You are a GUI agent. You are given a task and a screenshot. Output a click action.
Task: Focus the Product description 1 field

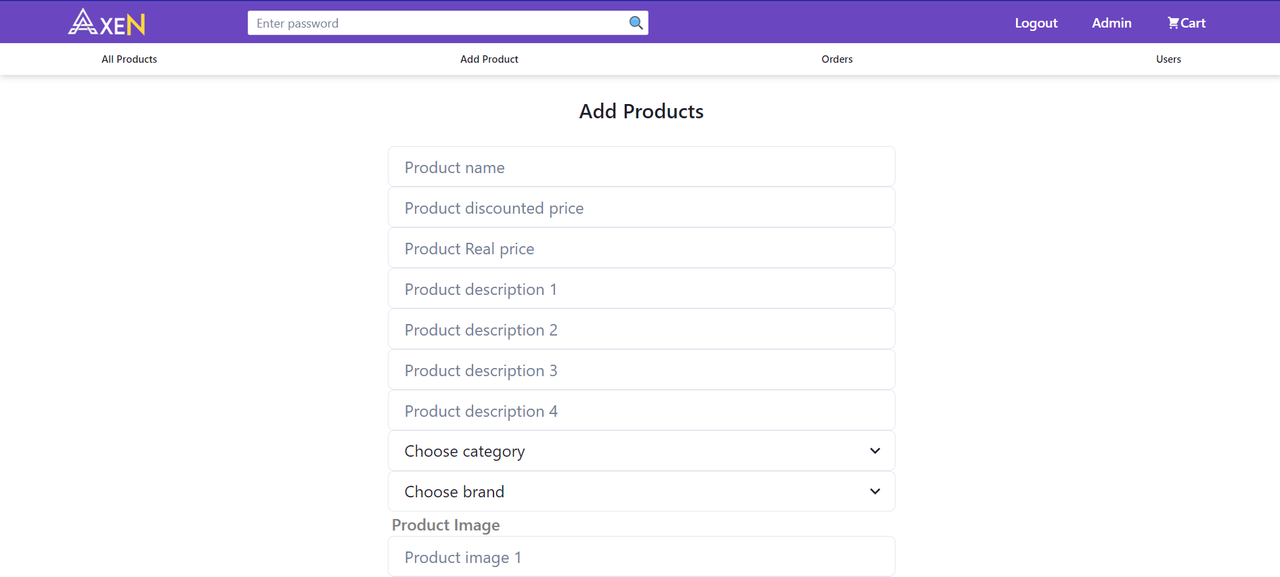641,289
